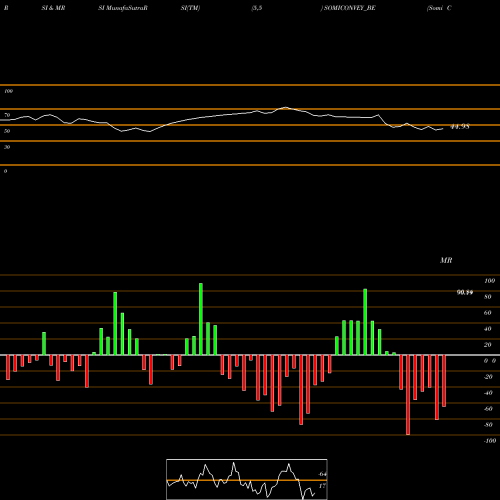This screenshot has width=500, height=500.
Task: Click the 80 label on MR axis
Action: coord(488,297)
